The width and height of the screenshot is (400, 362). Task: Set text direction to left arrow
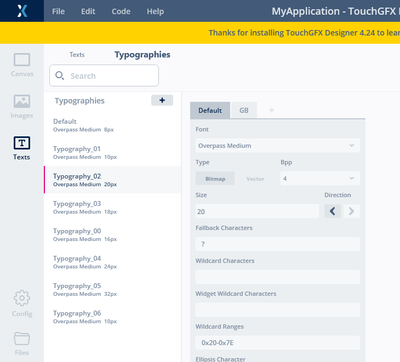tap(332, 211)
